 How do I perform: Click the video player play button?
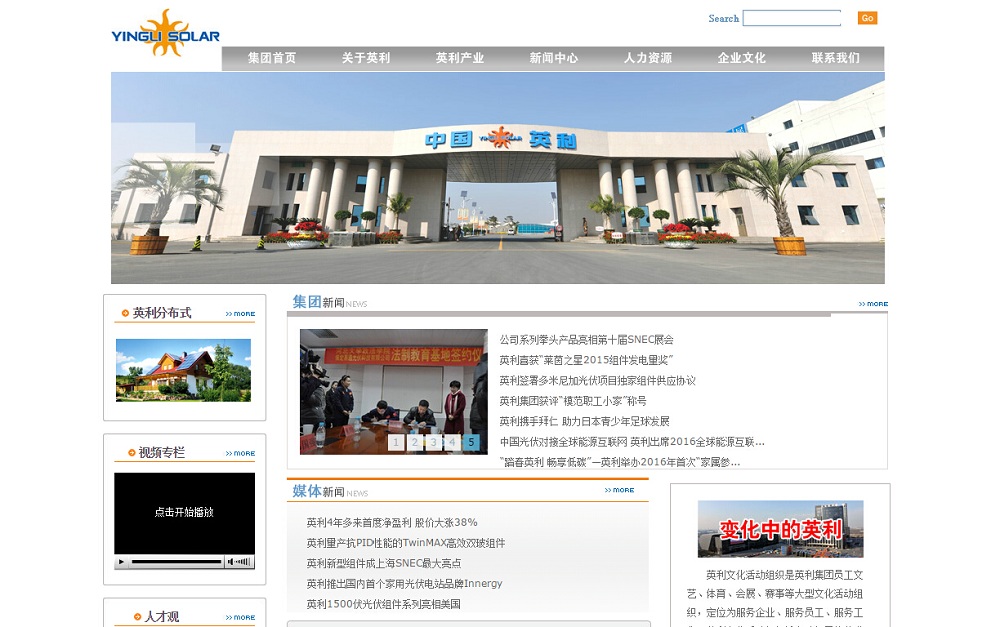coord(121,562)
